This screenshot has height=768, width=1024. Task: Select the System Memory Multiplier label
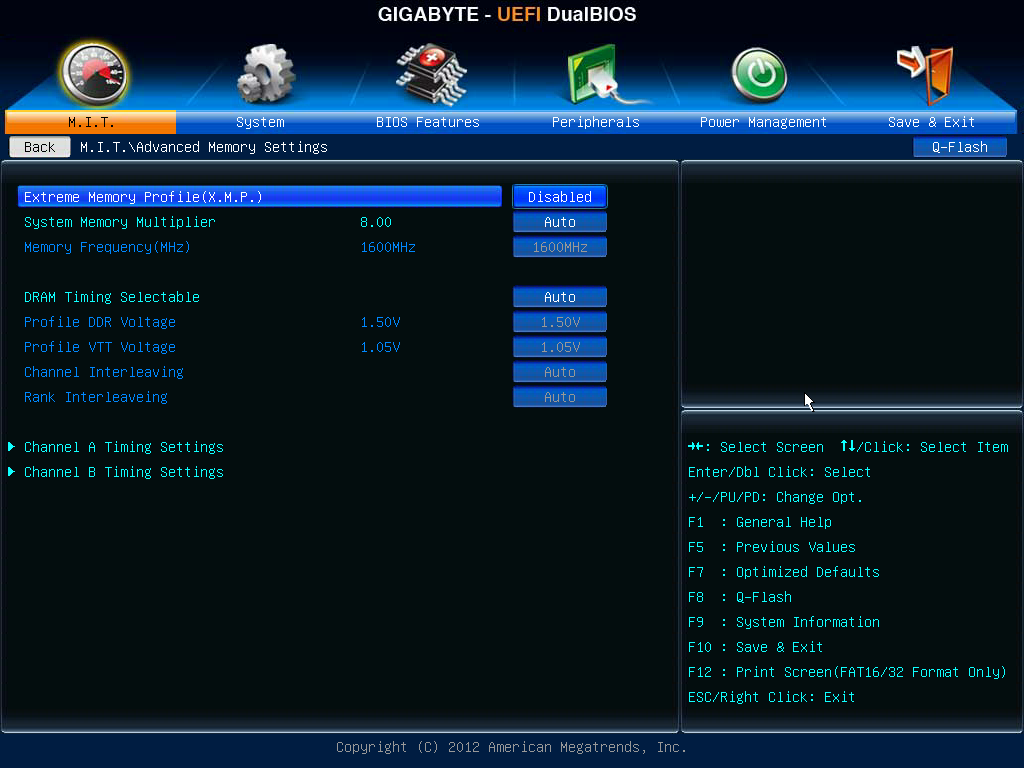pos(120,222)
